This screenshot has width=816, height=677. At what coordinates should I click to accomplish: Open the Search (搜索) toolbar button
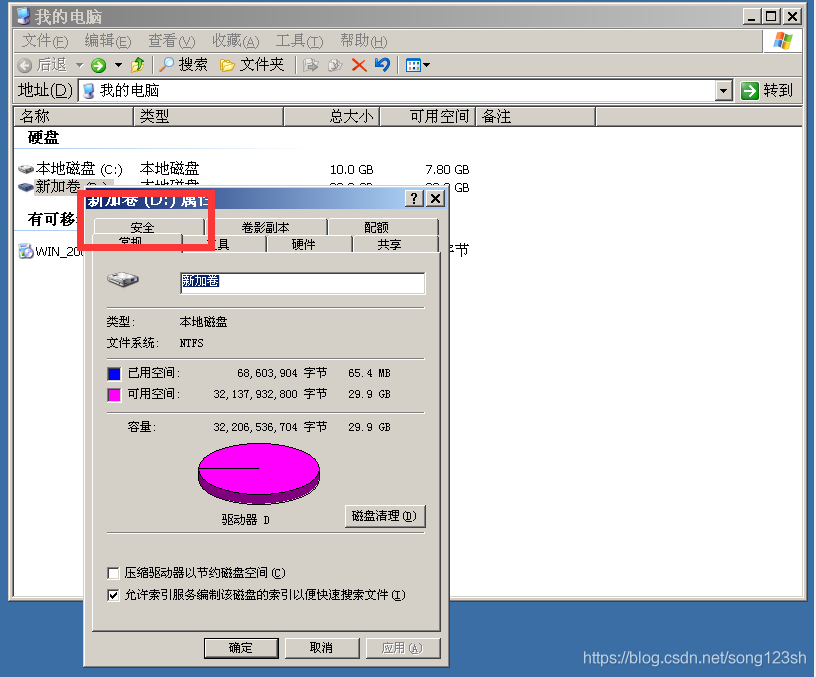[x=183, y=65]
